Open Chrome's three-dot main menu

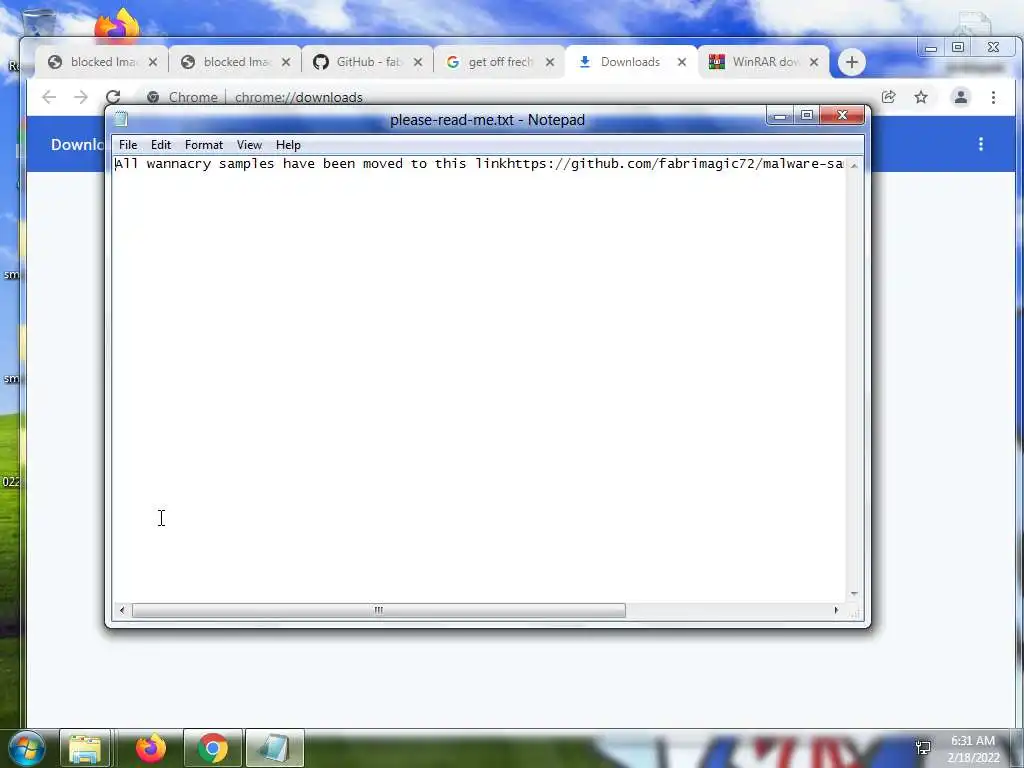(993, 97)
